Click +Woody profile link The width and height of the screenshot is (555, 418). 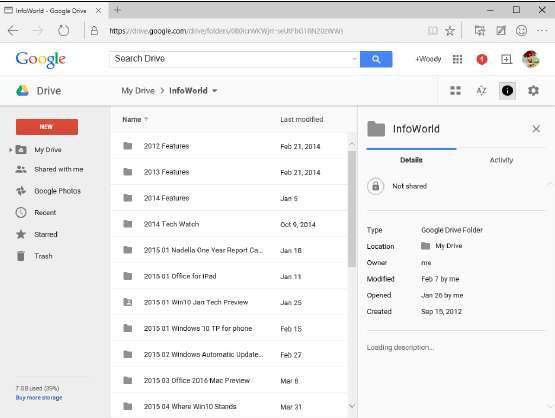(x=428, y=59)
